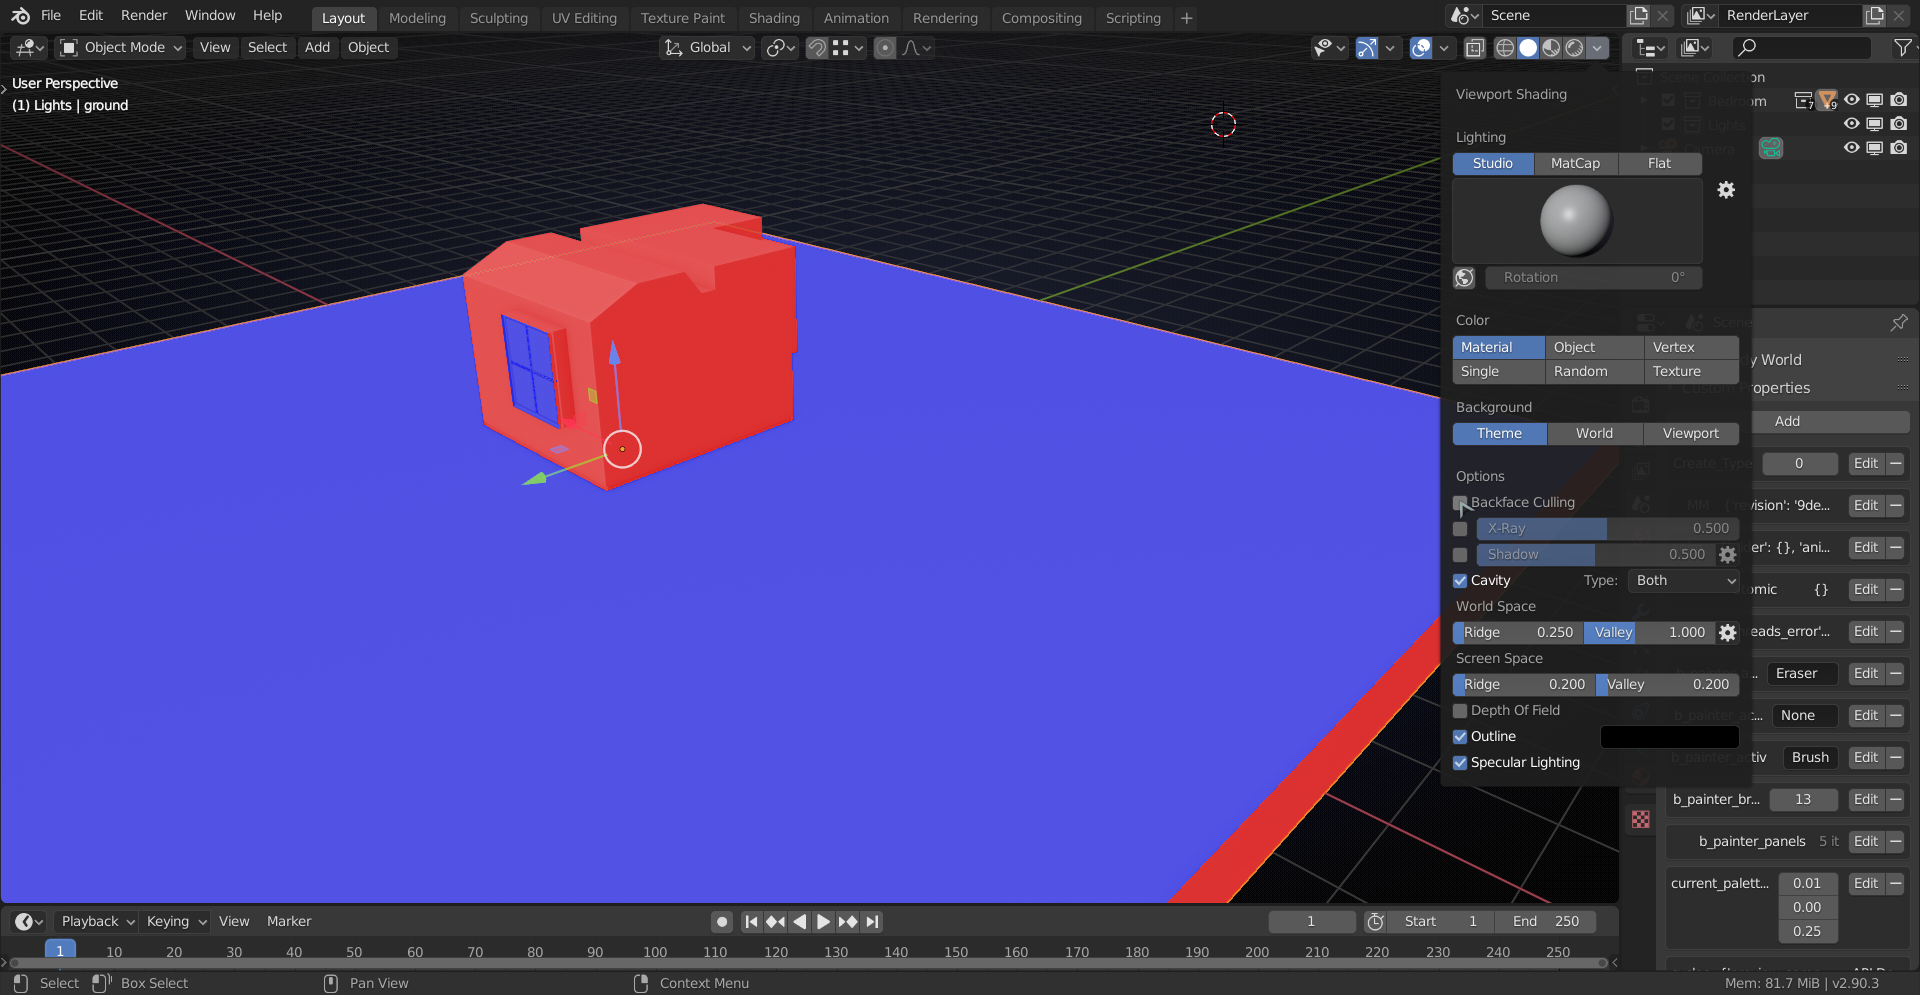
Task: Open the Global transform orientation dropdown
Action: [707, 47]
